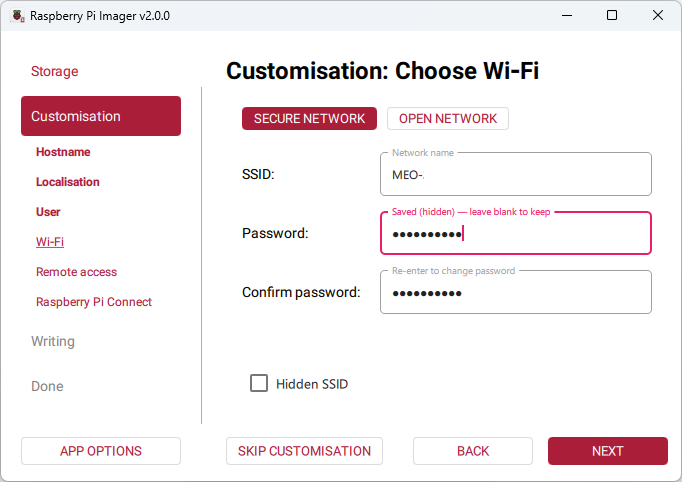This screenshot has height=482, width=682.
Task: Click the Raspberry Pi Imager title bar icon
Action: pos(17,16)
